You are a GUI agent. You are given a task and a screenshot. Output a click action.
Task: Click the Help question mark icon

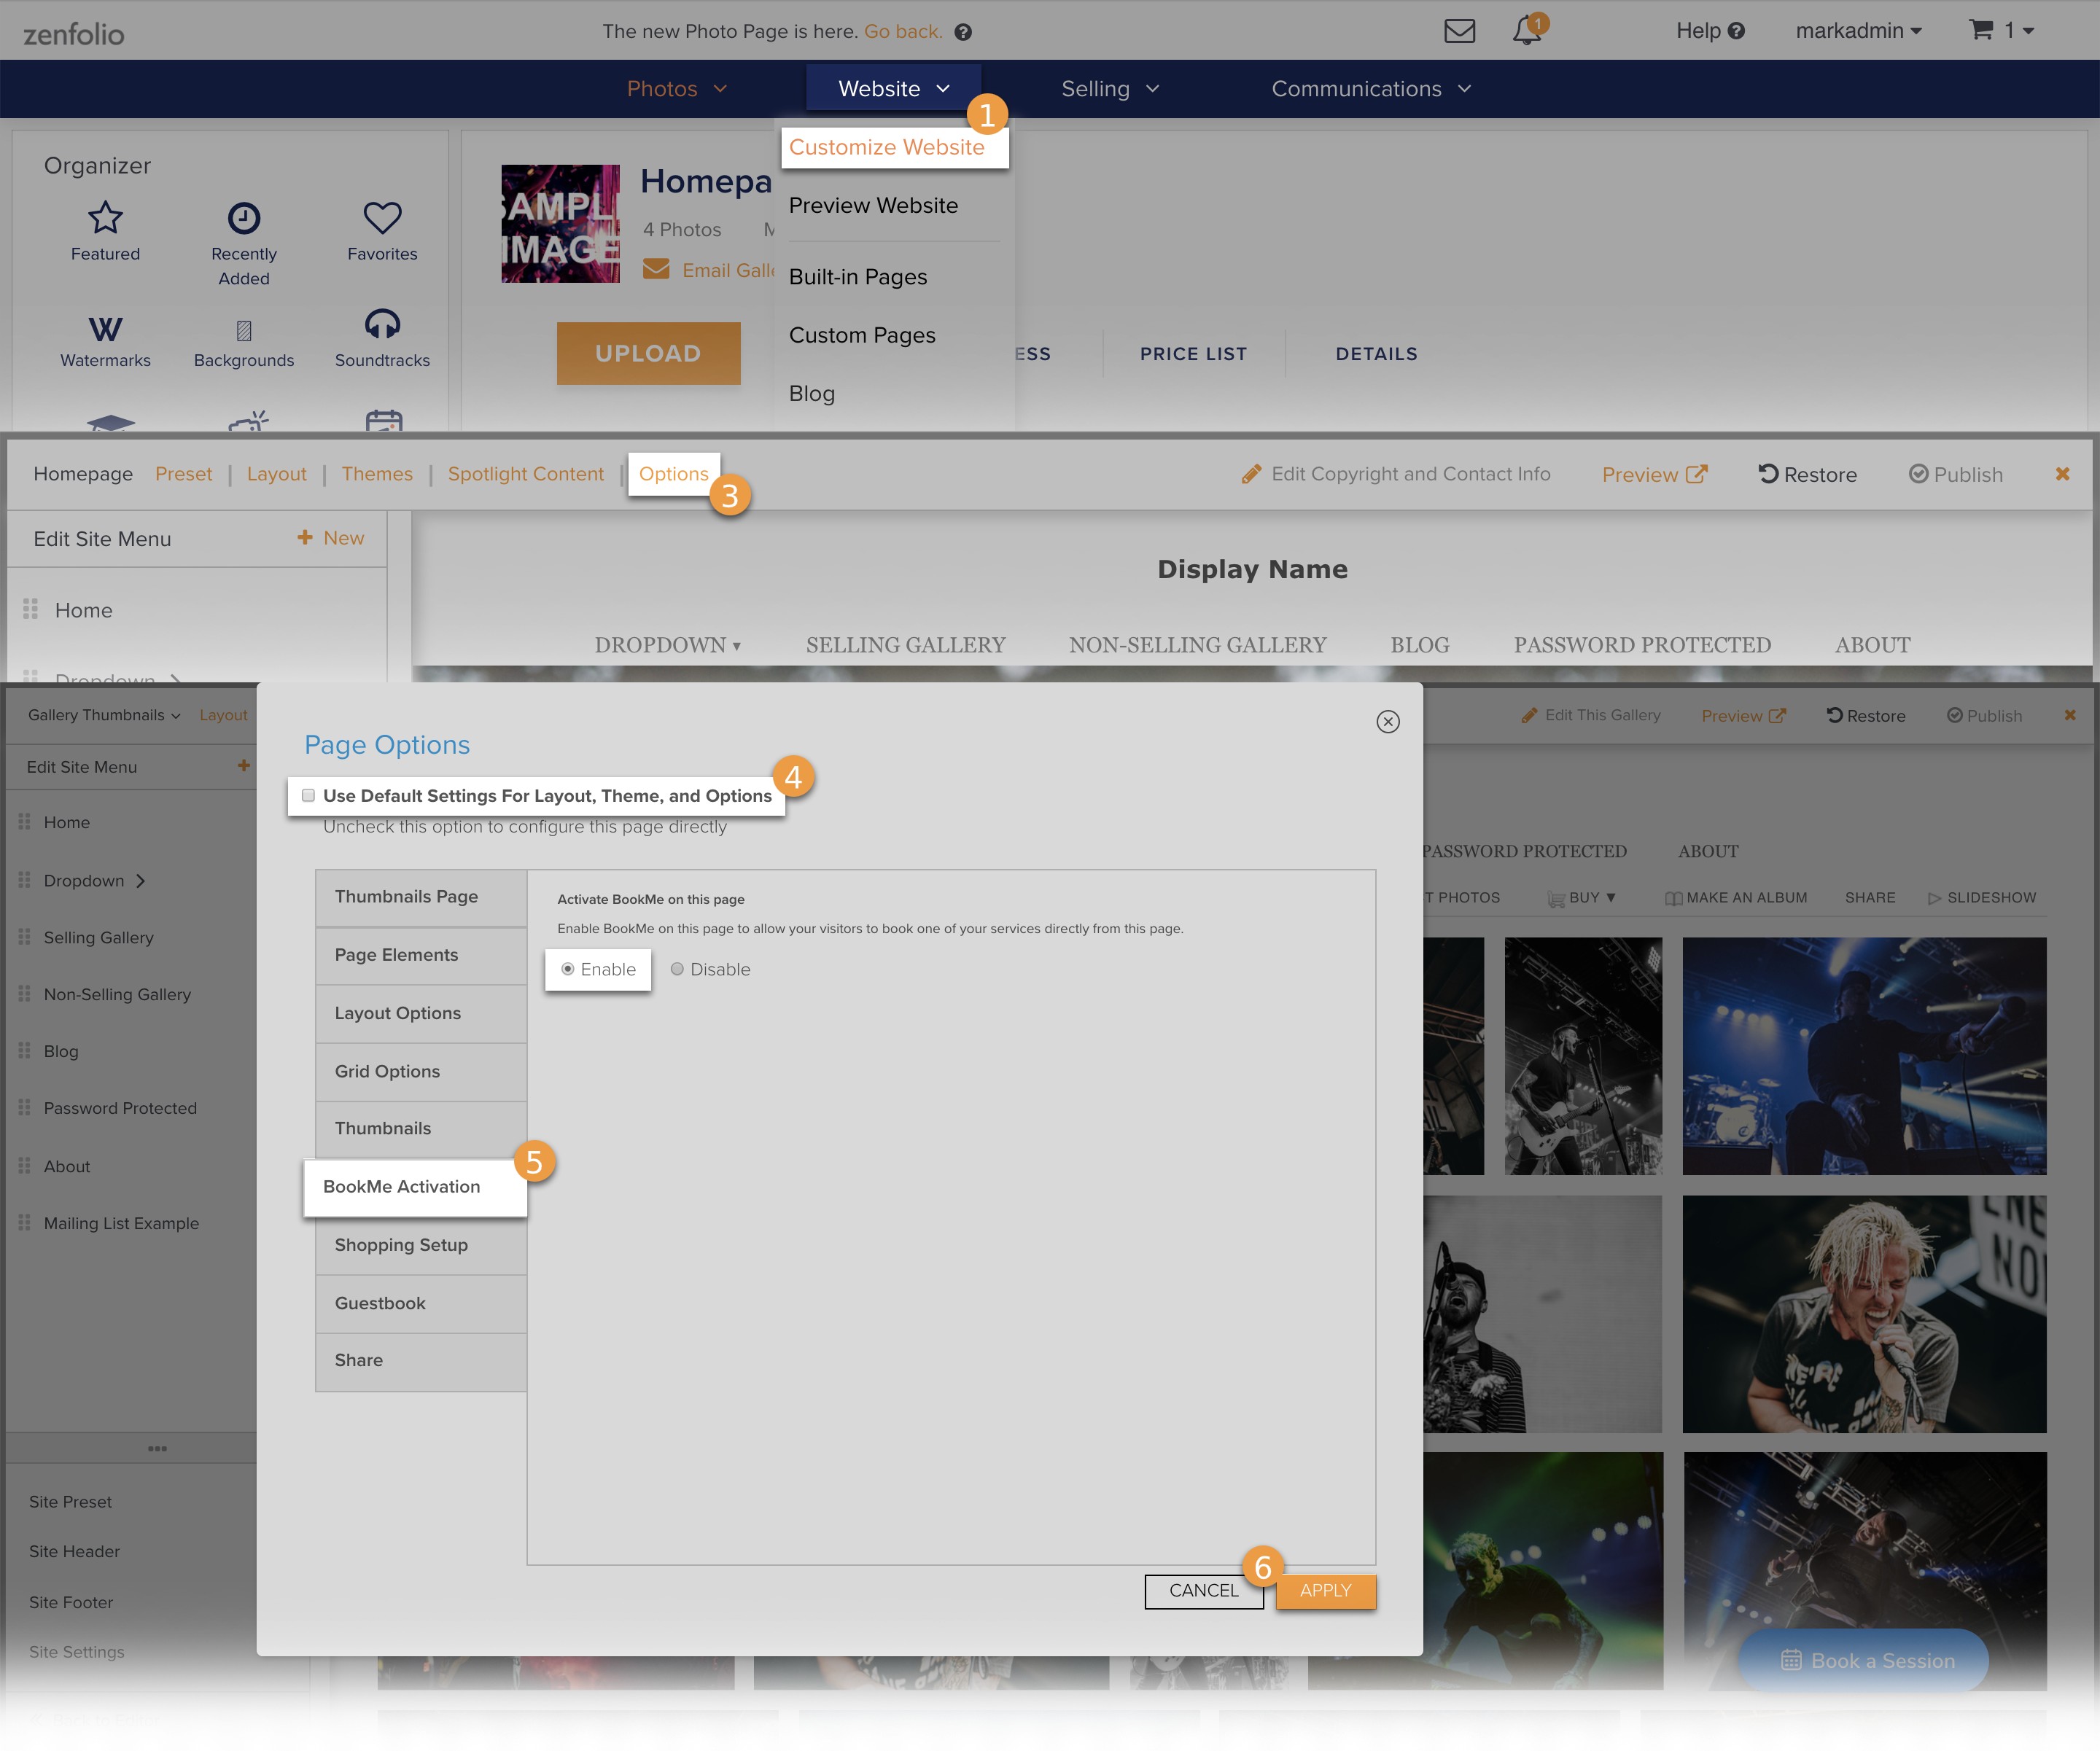click(1736, 31)
